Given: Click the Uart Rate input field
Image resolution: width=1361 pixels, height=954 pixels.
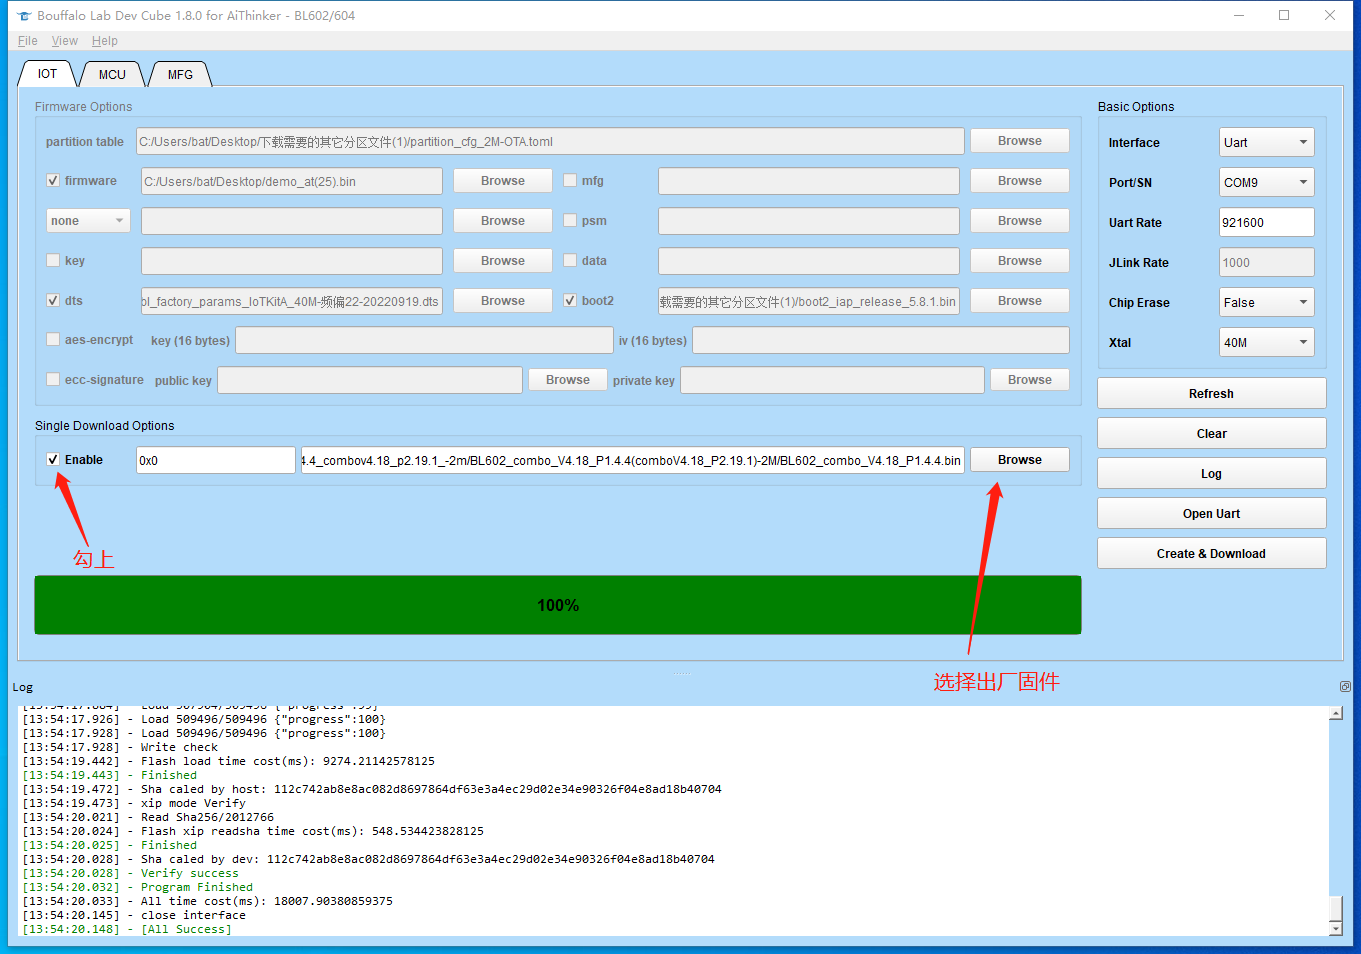Looking at the screenshot, I should click(1266, 223).
